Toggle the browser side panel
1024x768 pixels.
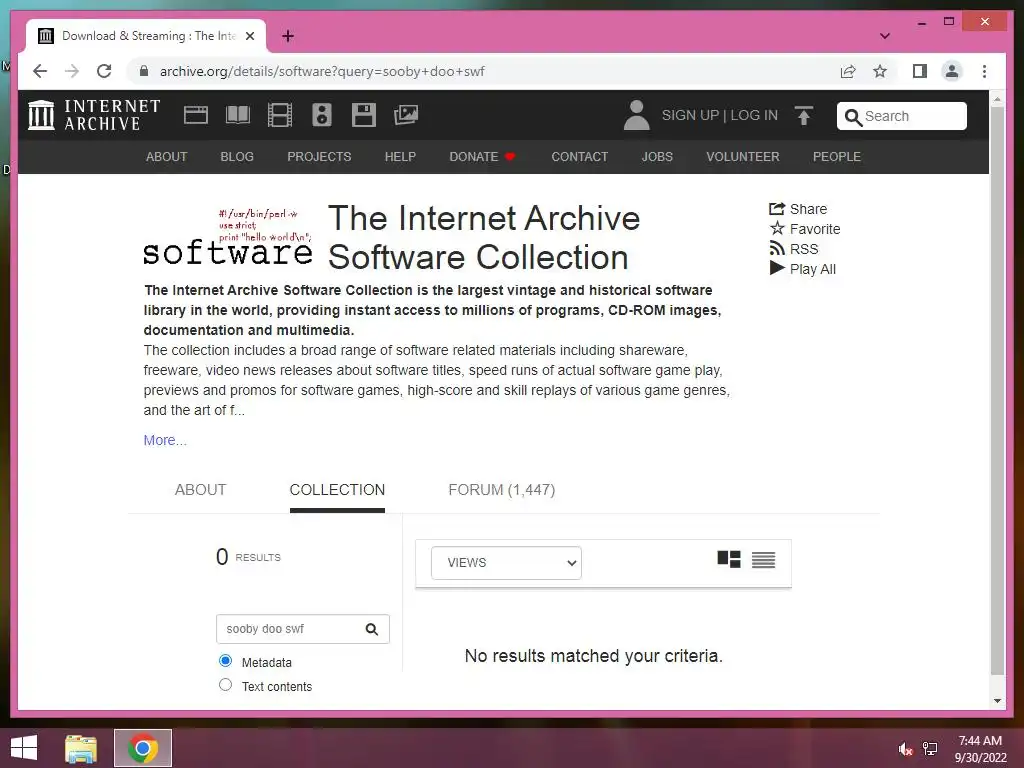[920, 71]
